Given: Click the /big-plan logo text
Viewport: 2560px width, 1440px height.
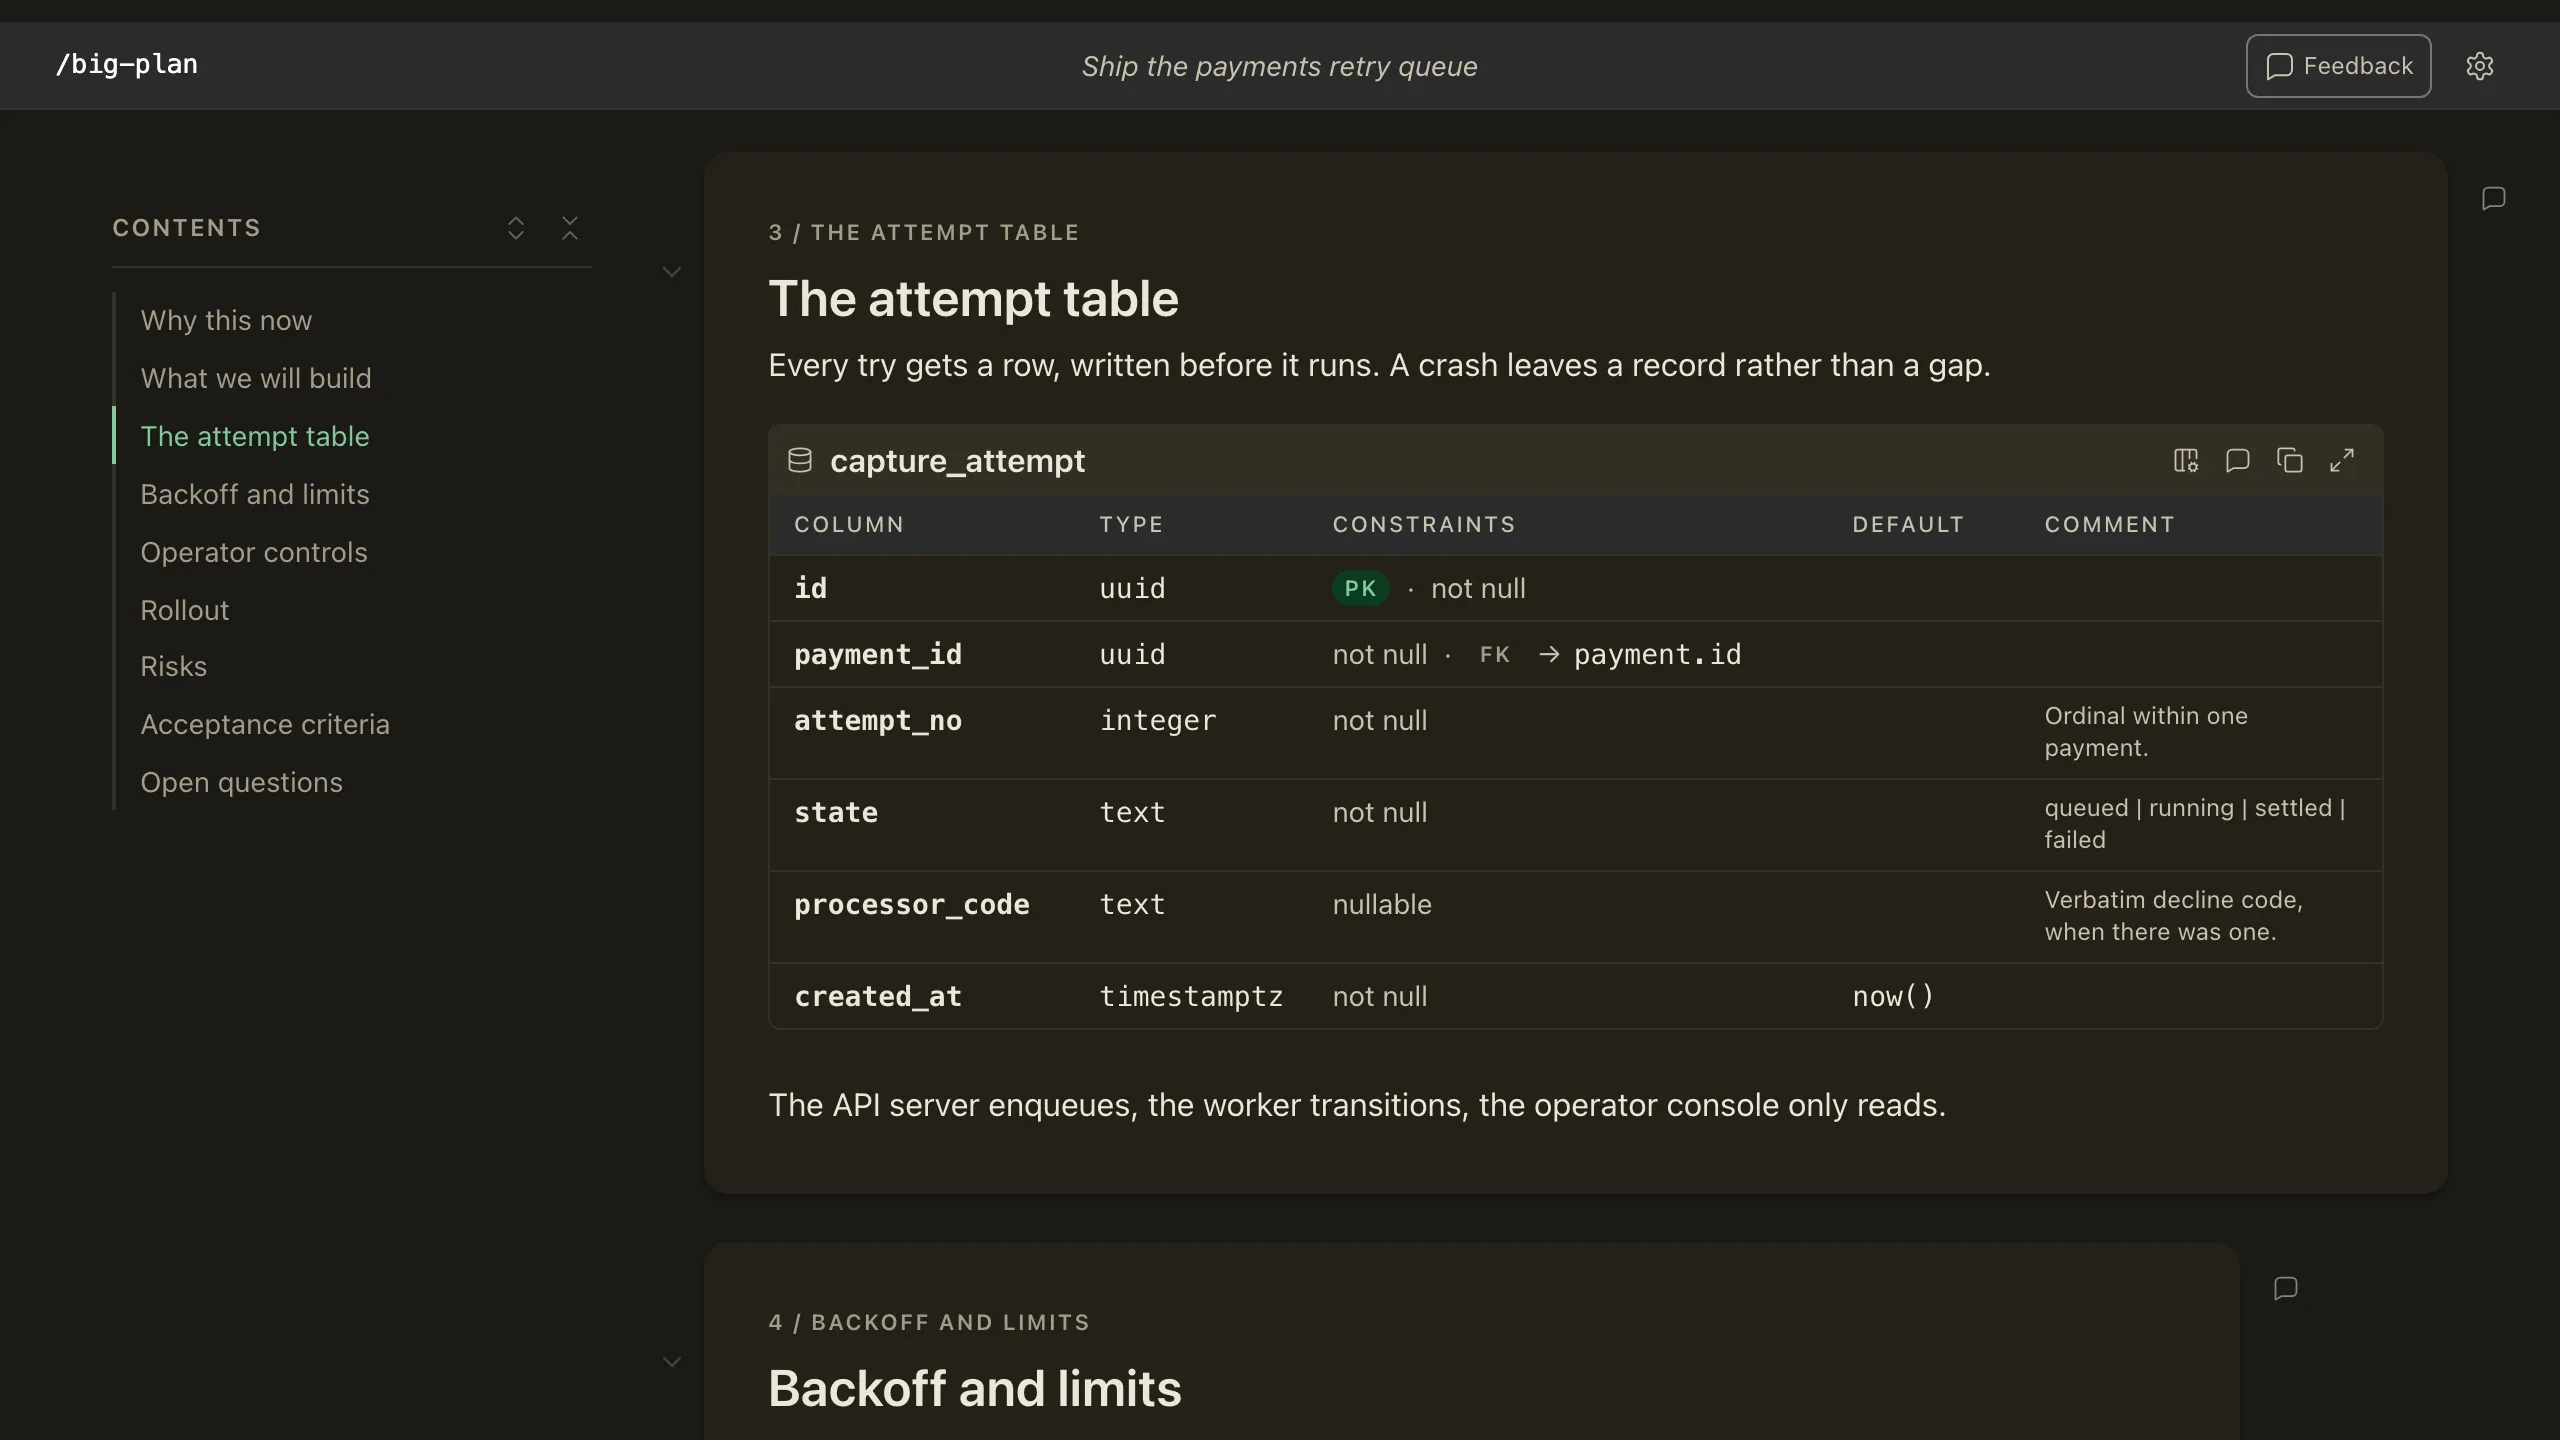Looking at the screenshot, I should click(127, 64).
